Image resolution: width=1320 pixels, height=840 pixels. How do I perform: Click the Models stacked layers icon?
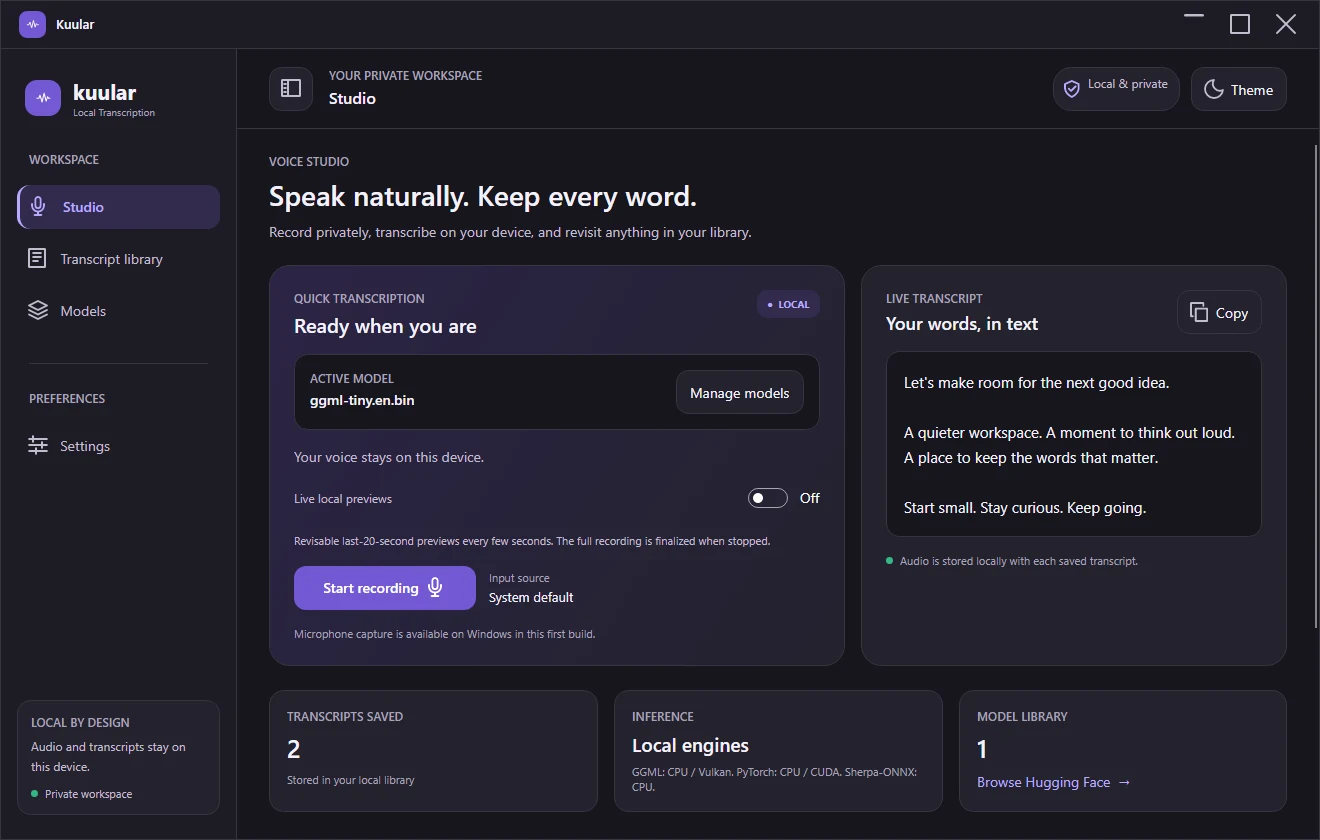click(x=38, y=311)
